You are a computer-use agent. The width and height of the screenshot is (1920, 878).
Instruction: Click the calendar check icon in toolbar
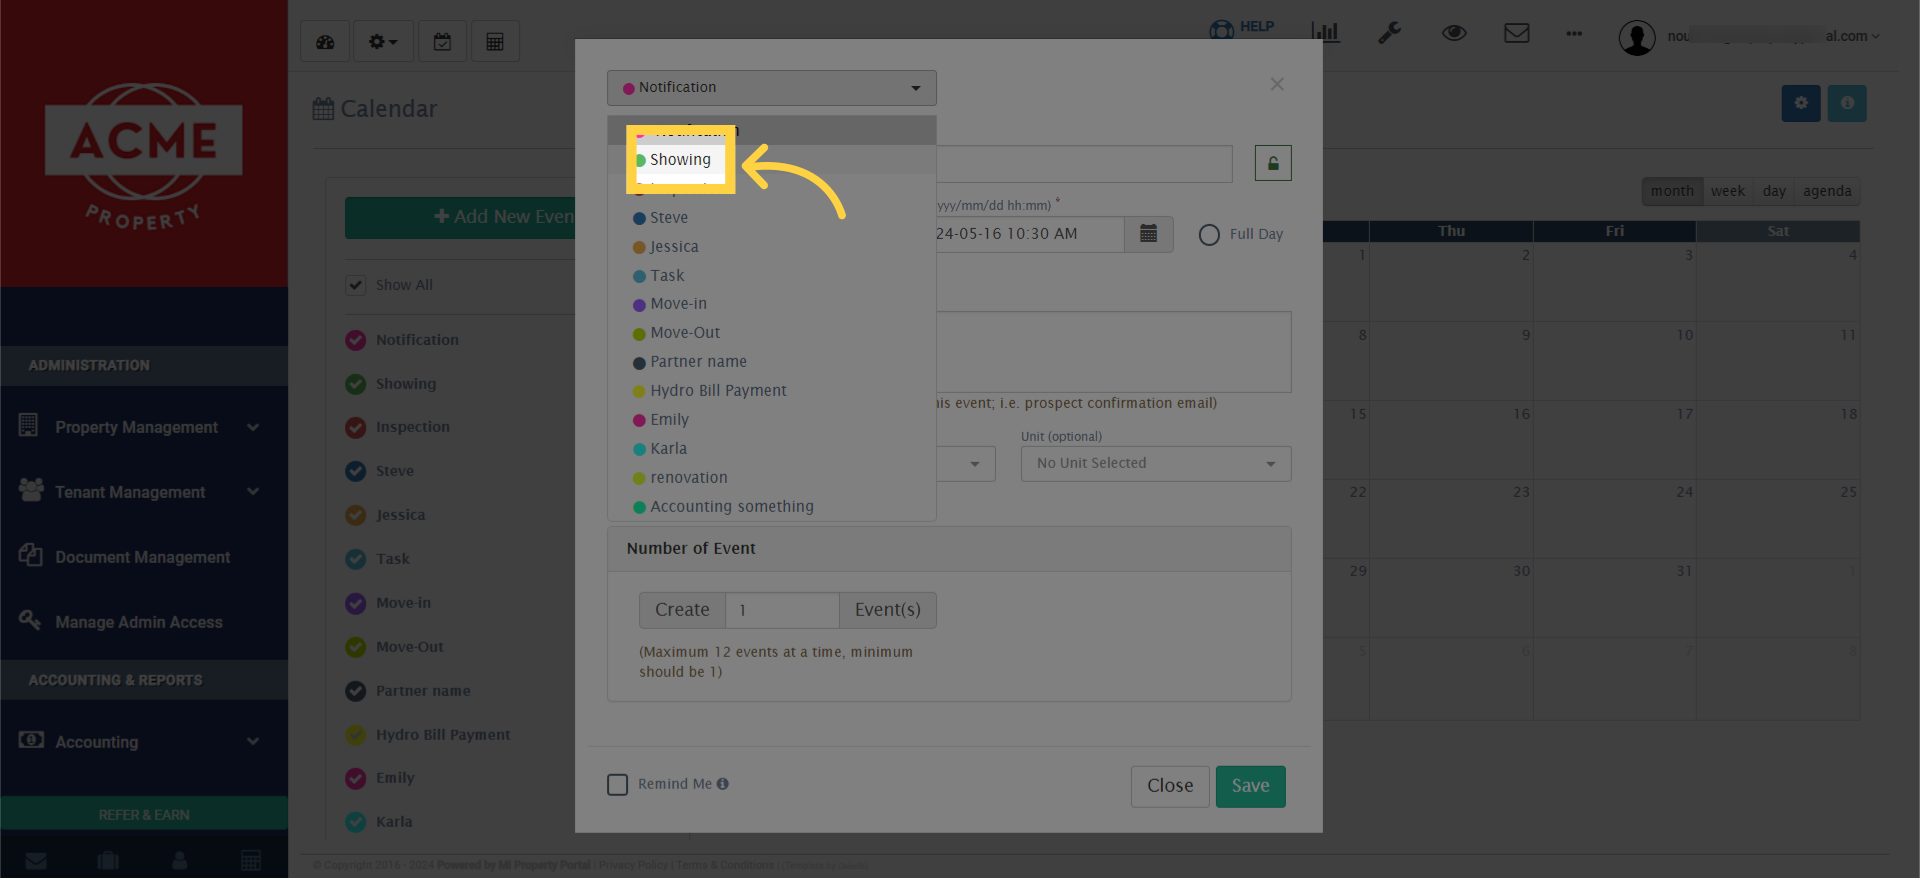pos(442,42)
